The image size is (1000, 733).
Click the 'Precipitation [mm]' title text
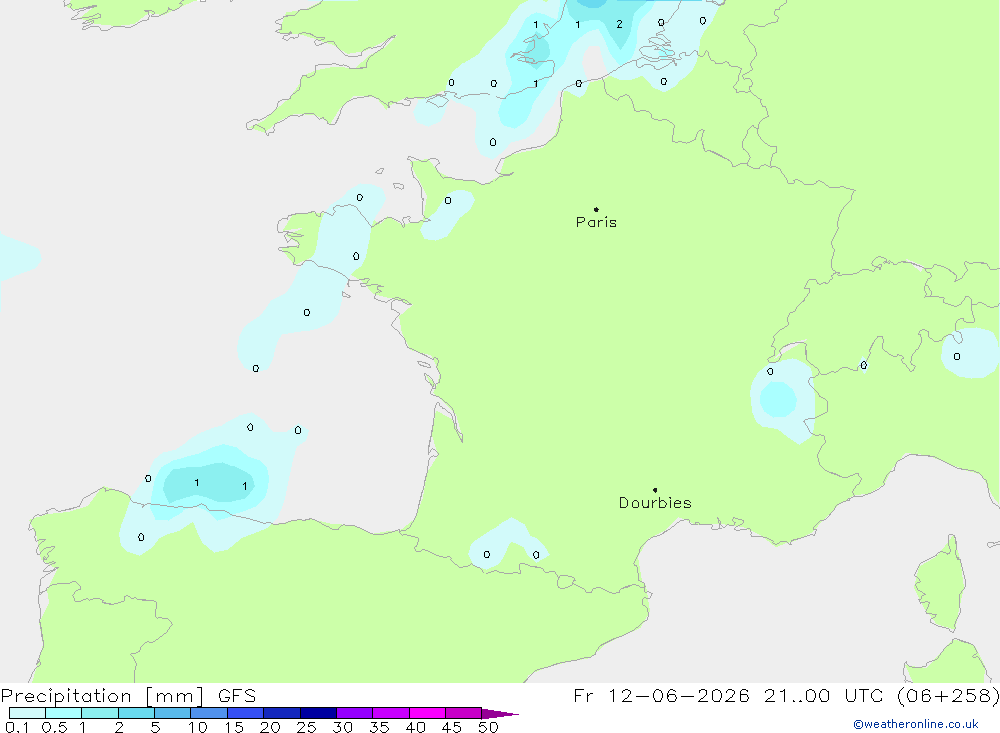pyautogui.click(x=102, y=696)
